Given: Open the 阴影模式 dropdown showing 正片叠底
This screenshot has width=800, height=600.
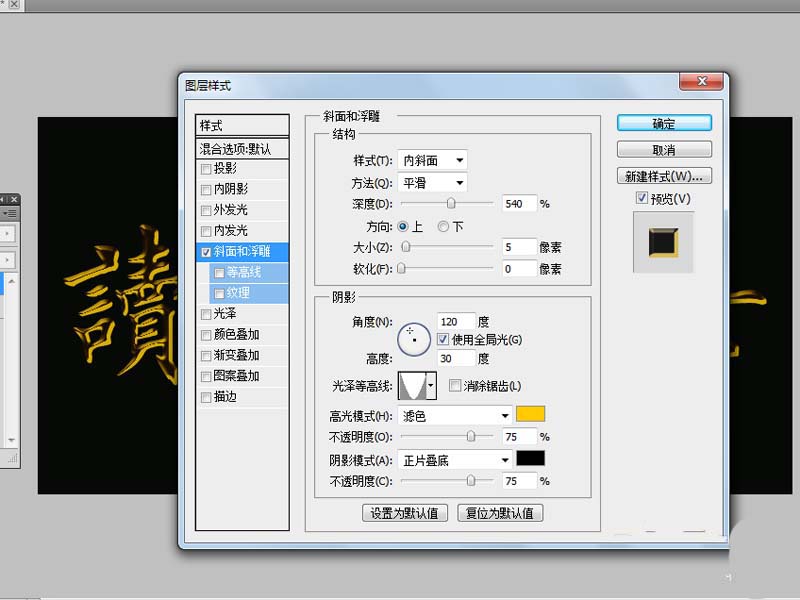Looking at the screenshot, I should pos(455,460).
